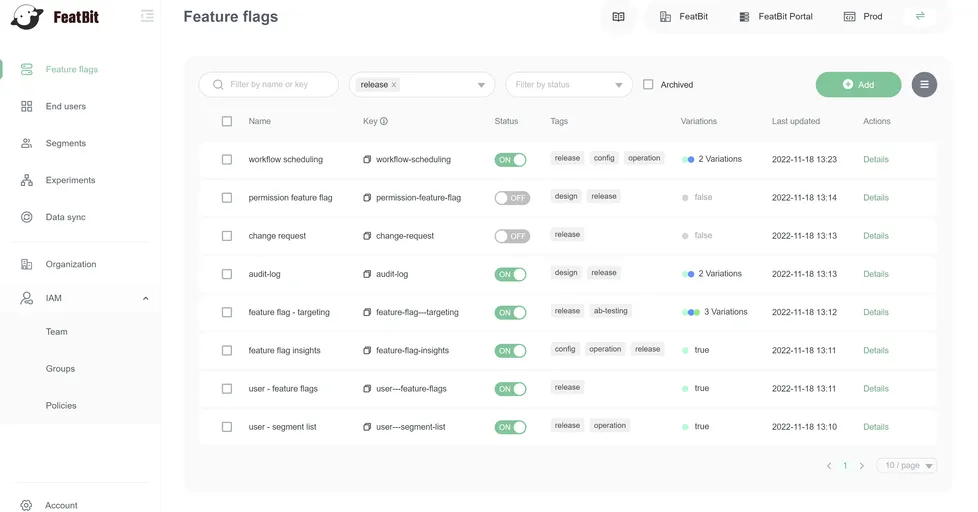Copy the user---segment-list key icon

coord(367,427)
